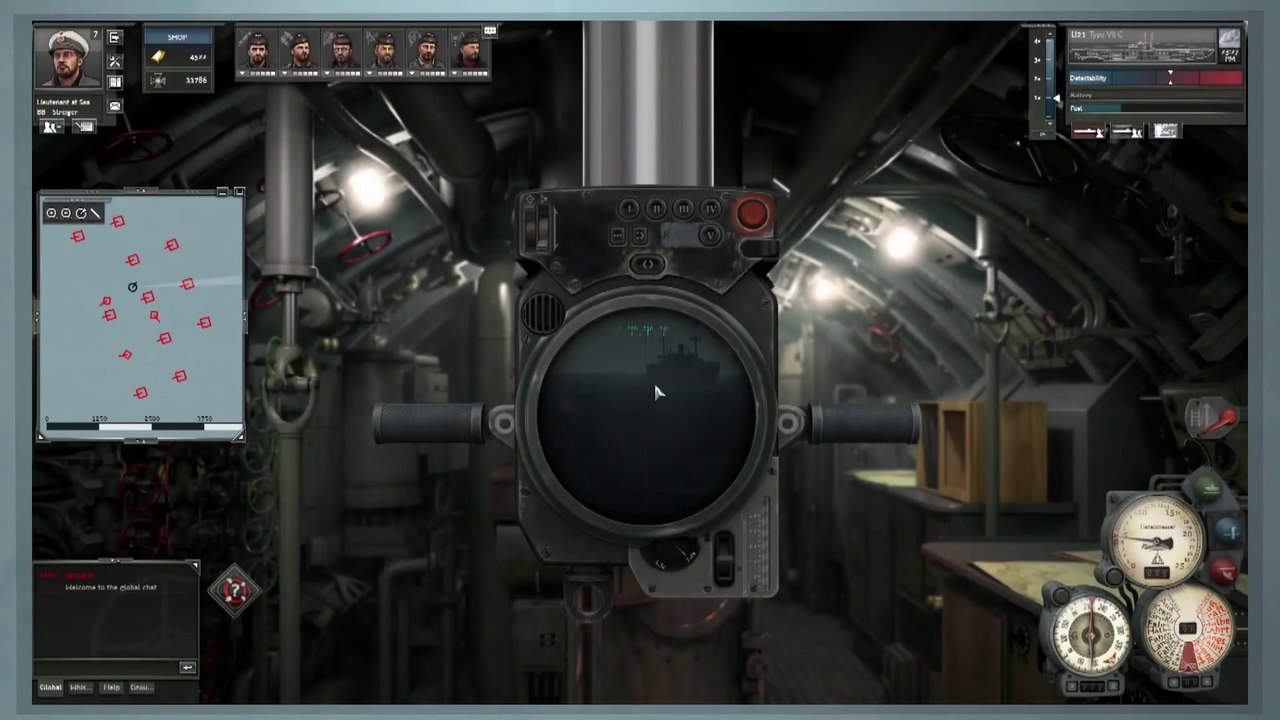Select the map ruler line tool
1280x720 pixels.
(x=96, y=213)
